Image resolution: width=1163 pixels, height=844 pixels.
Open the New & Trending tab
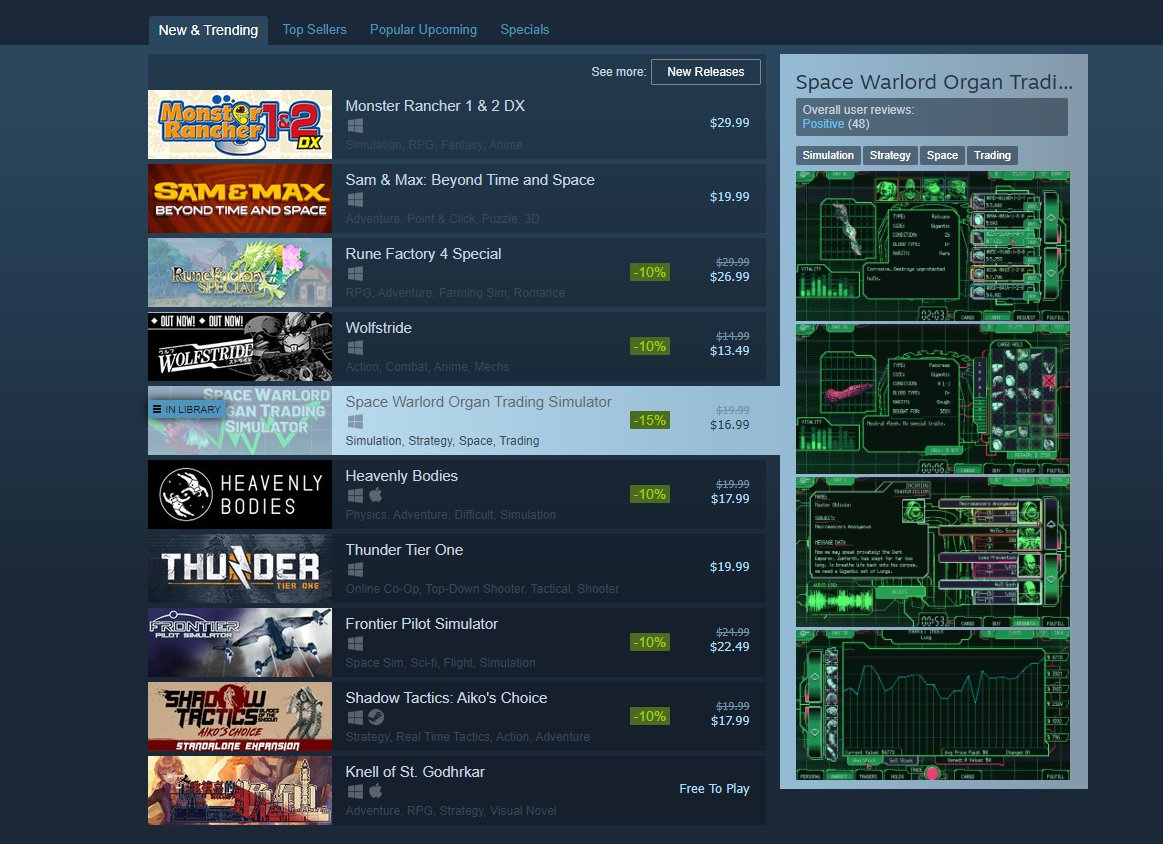[208, 30]
